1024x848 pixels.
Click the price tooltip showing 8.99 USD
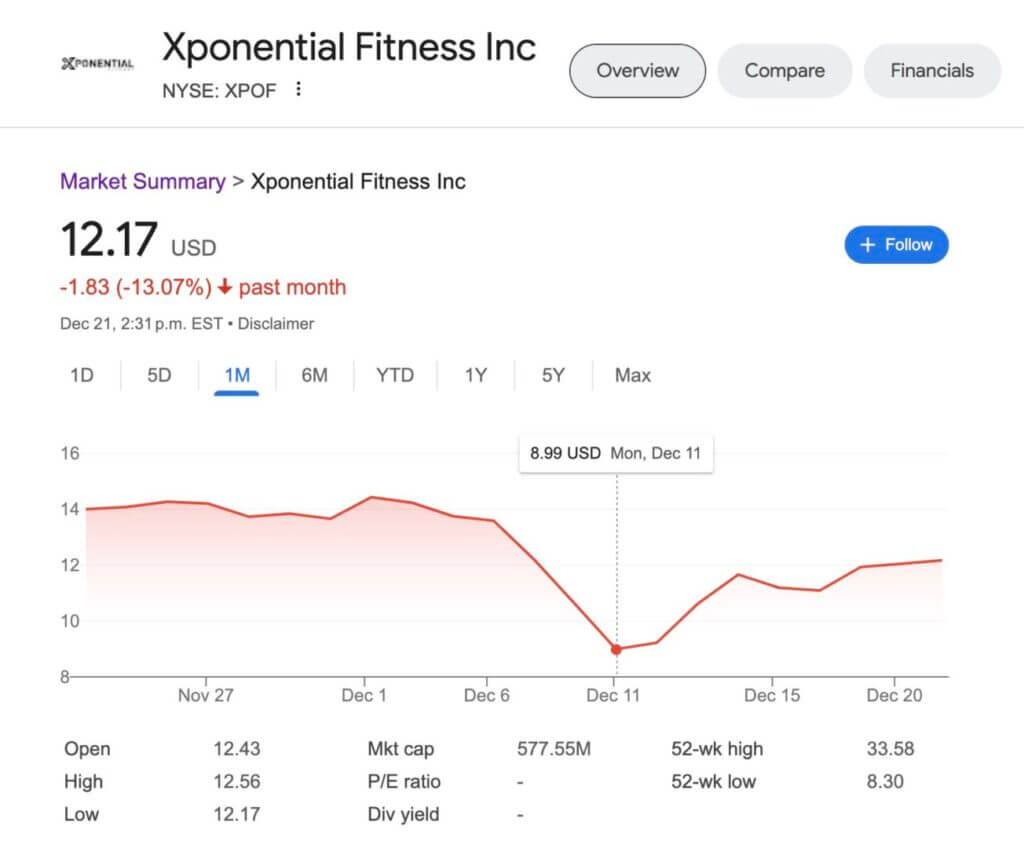click(616, 453)
